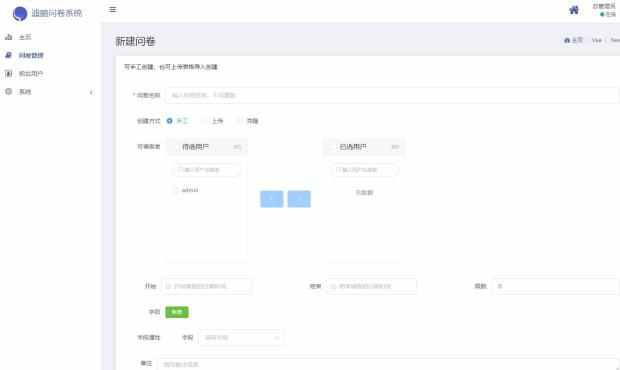Click the blue round system logo
Viewport: 620px width, 370px height.
click(x=20, y=13)
